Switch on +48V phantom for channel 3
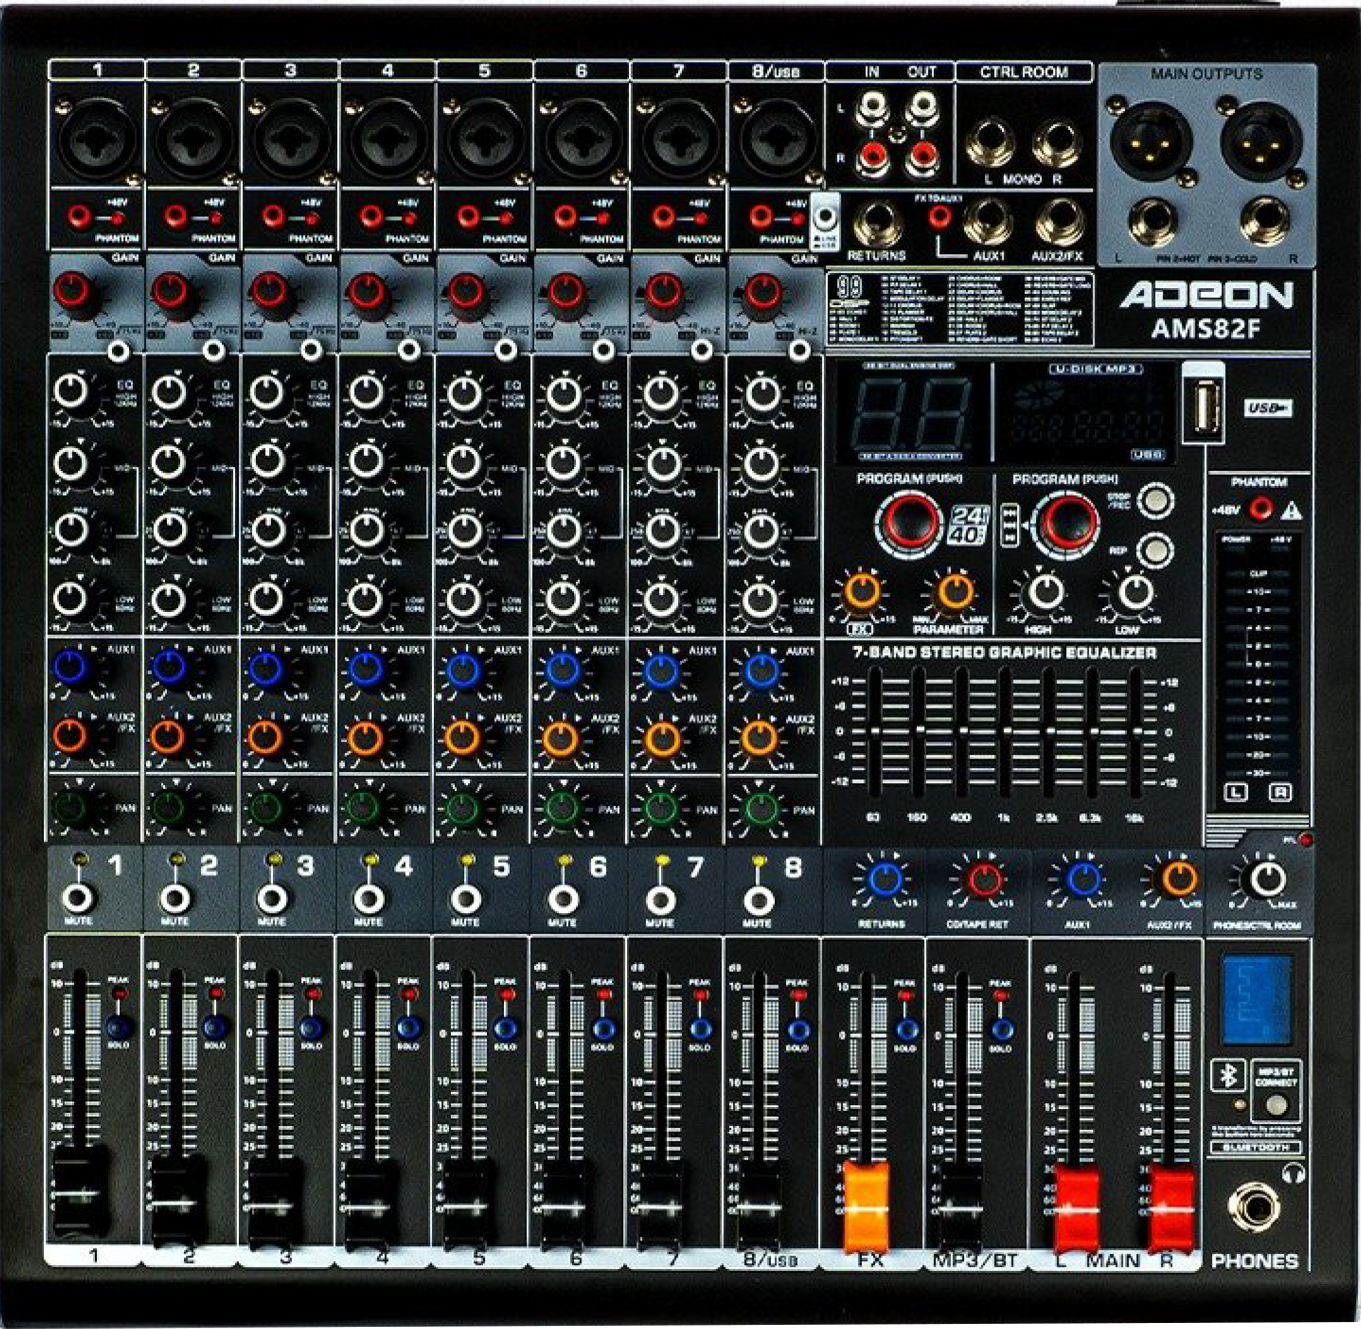 point(273,216)
